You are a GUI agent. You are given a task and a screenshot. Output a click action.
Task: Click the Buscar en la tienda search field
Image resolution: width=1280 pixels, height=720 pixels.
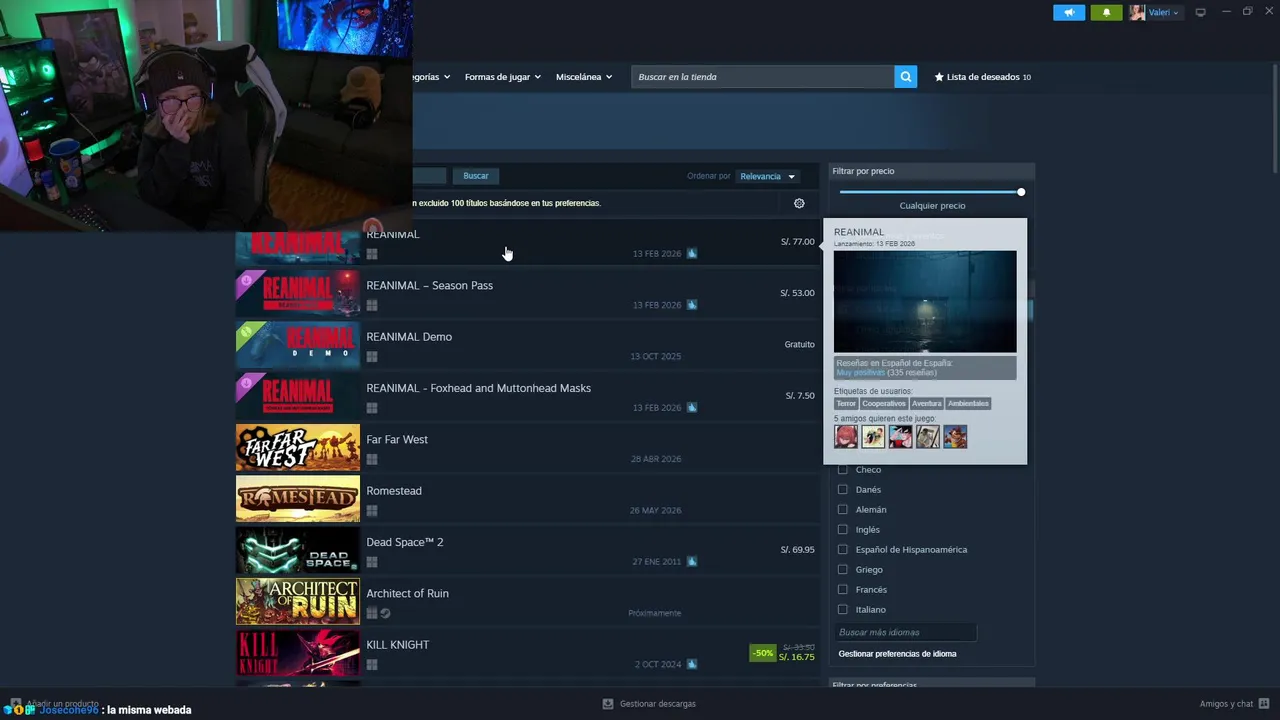(x=762, y=77)
